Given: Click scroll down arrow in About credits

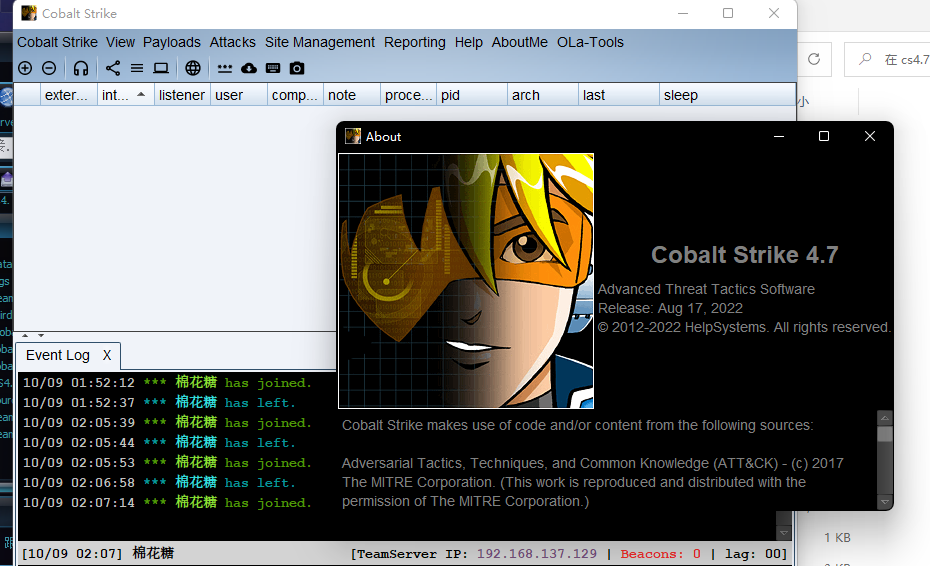Looking at the screenshot, I should coord(884,502).
